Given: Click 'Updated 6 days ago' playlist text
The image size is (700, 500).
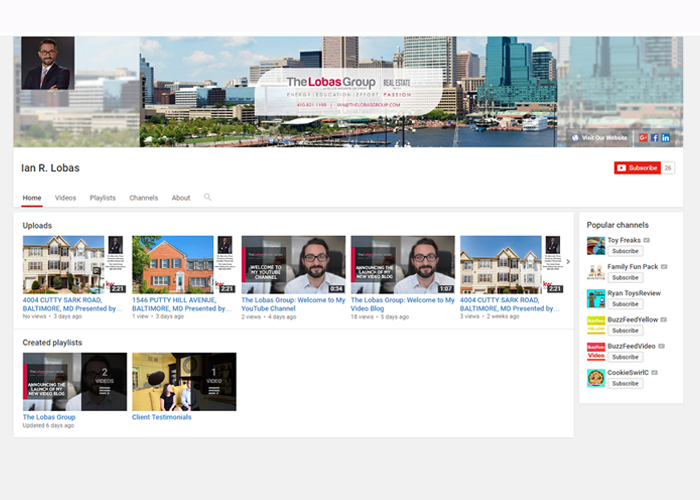Looking at the screenshot, I should coord(48,425).
